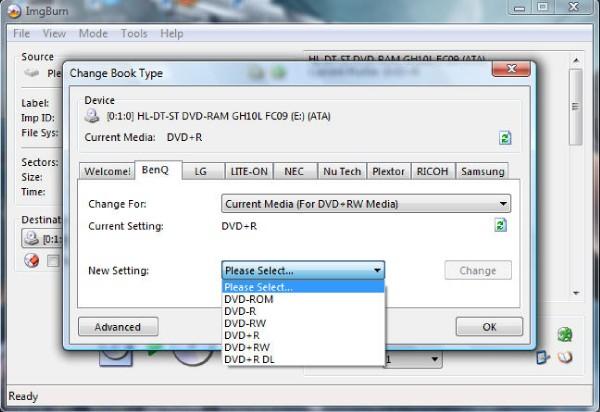The width and height of the screenshot is (600, 412).
Task: Click the red disc icon in ImgBurn window
Action: pos(32,261)
